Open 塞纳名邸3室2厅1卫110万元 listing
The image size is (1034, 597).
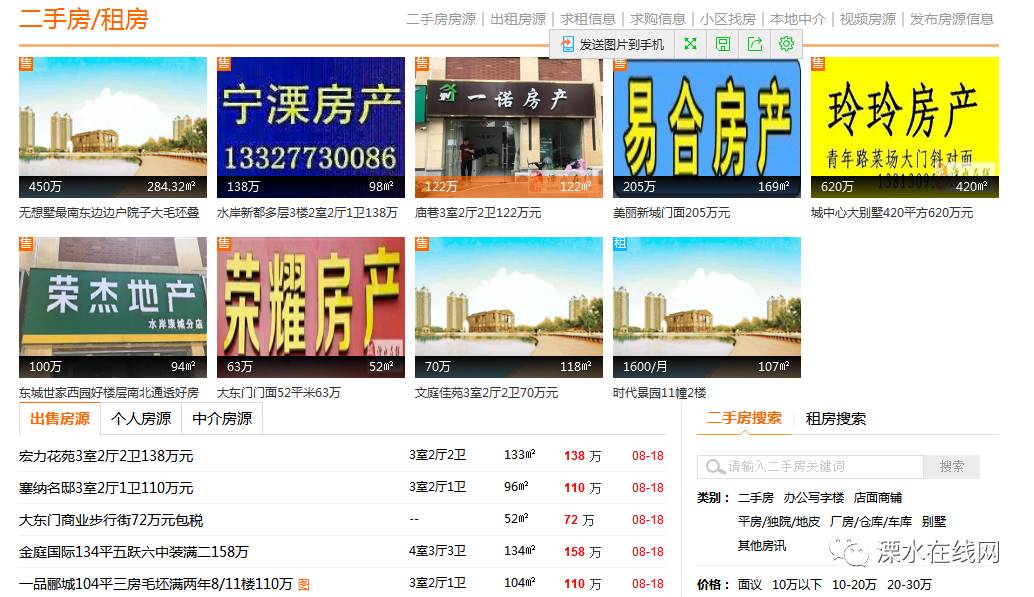(x=106, y=488)
